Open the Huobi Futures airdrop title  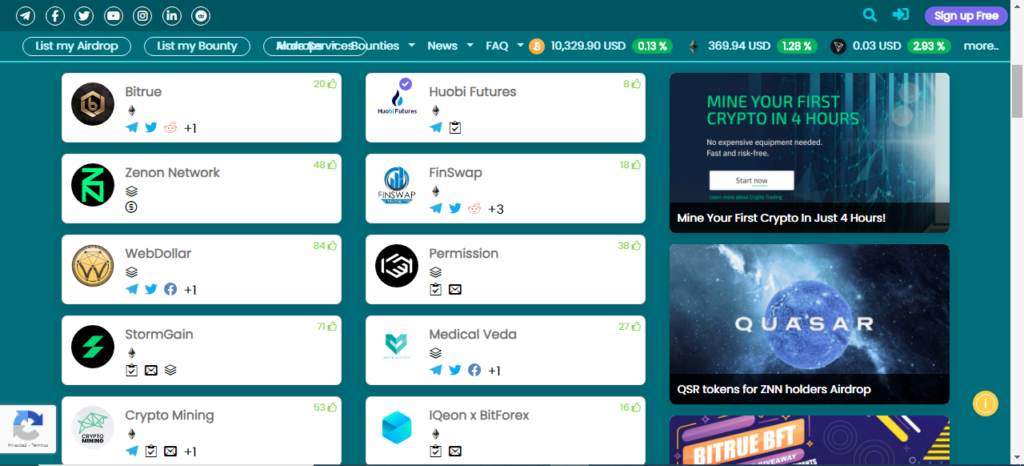[x=473, y=92]
